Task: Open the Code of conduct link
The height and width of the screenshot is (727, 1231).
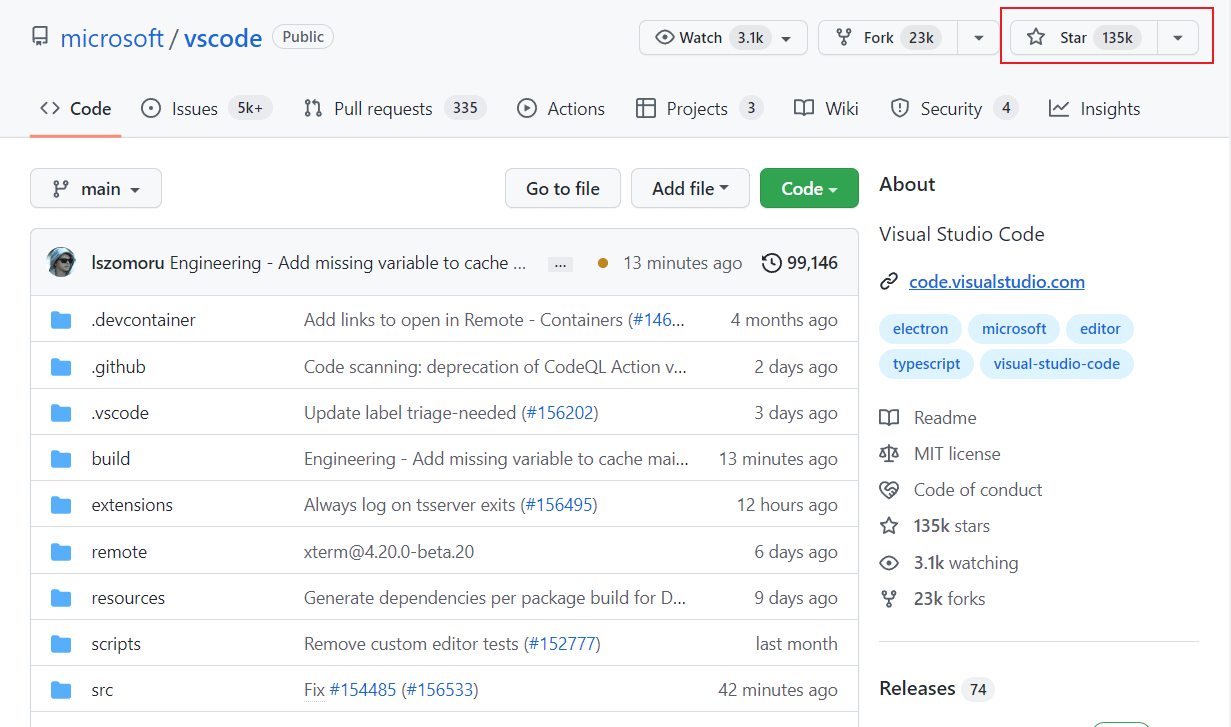Action: pyautogui.click(x=961, y=490)
